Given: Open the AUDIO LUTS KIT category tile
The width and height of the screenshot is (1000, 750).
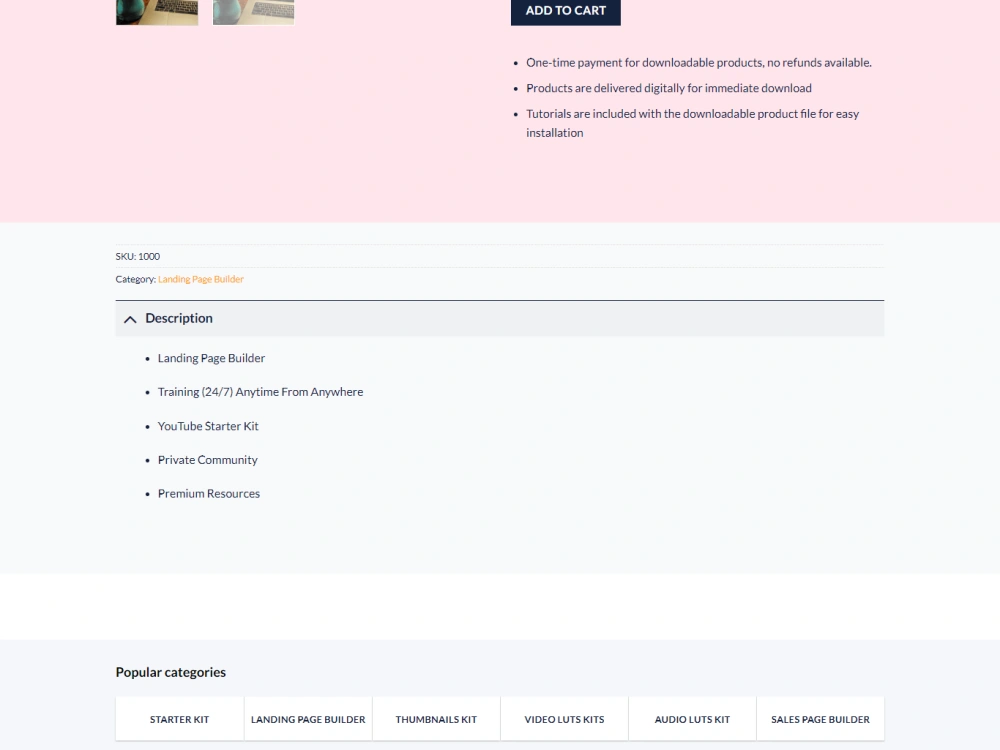Looking at the screenshot, I should (692, 718).
